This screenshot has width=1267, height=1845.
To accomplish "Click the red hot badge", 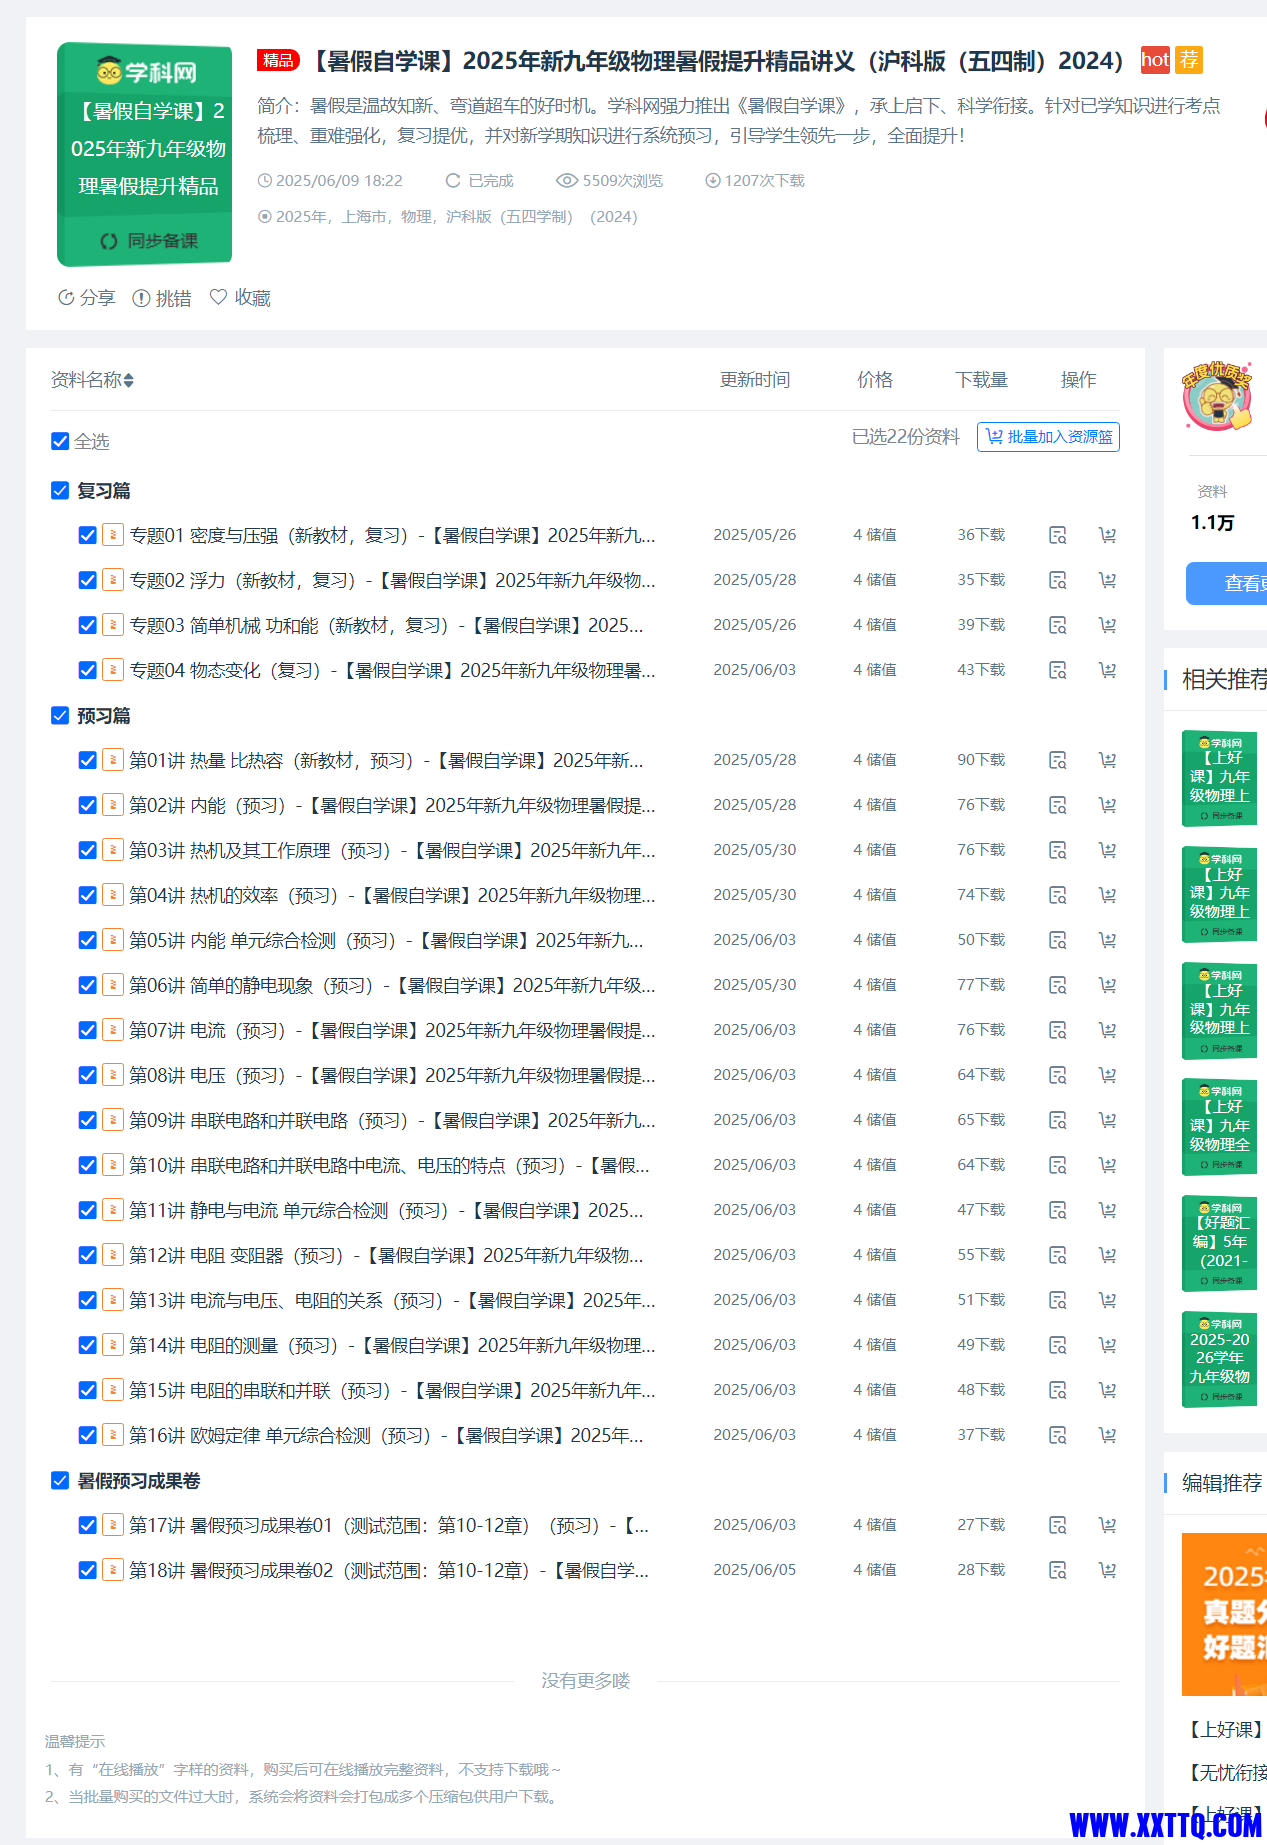I will point(1155,60).
